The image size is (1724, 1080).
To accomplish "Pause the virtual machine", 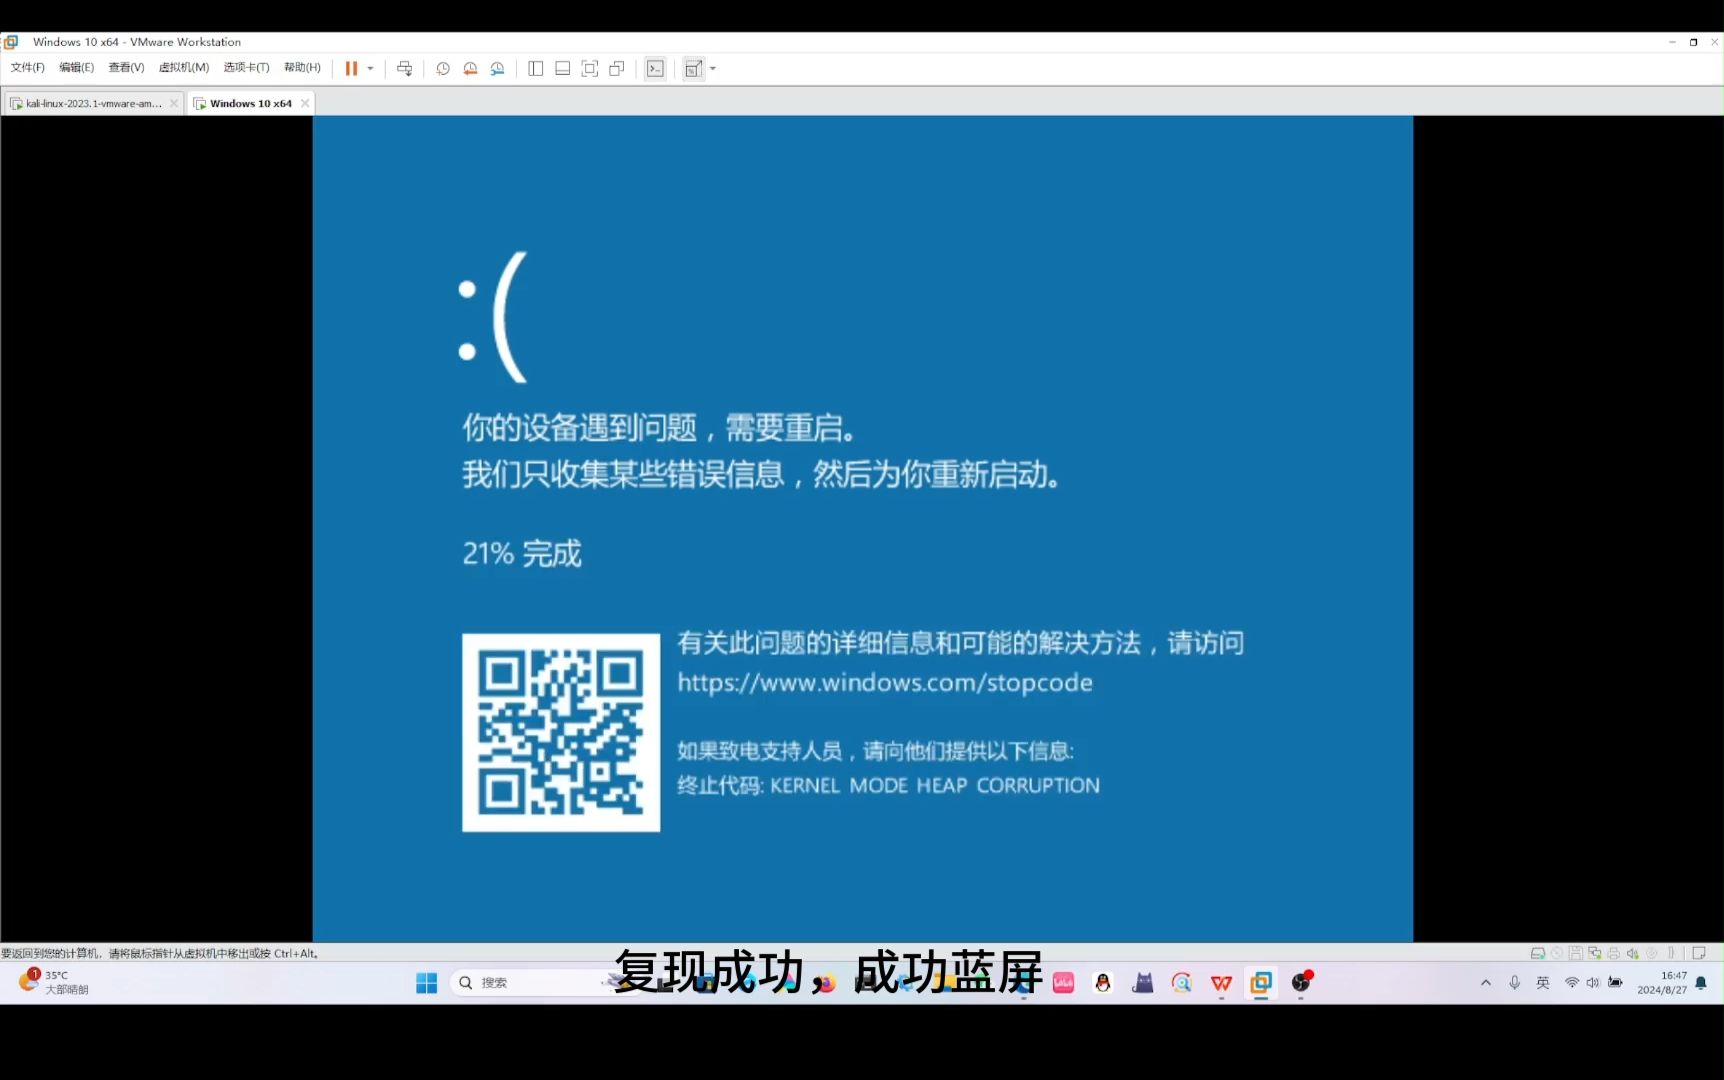I will click(x=350, y=68).
